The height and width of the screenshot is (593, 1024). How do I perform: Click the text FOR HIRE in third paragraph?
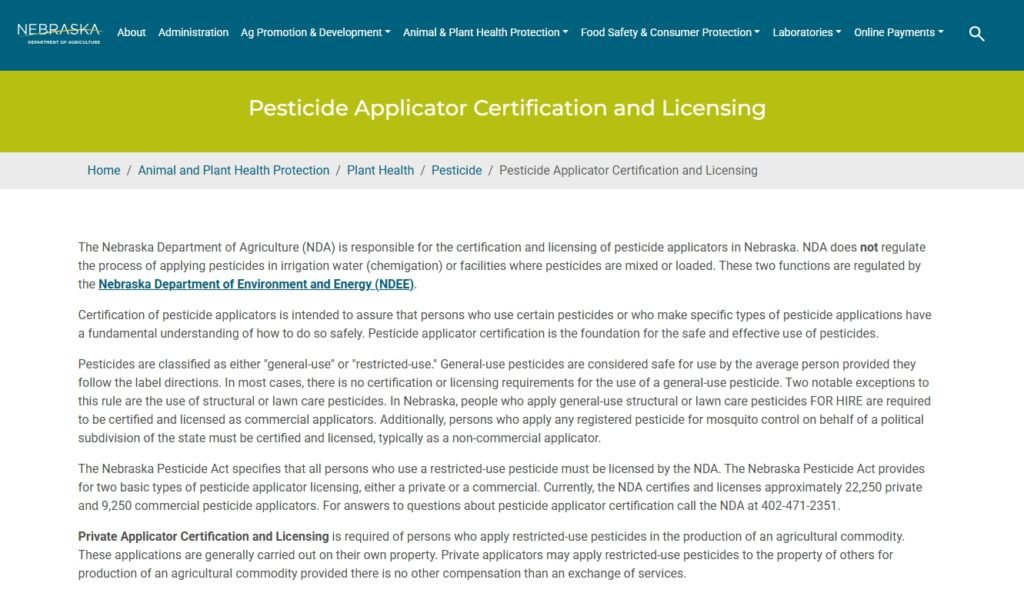pos(836,401)
